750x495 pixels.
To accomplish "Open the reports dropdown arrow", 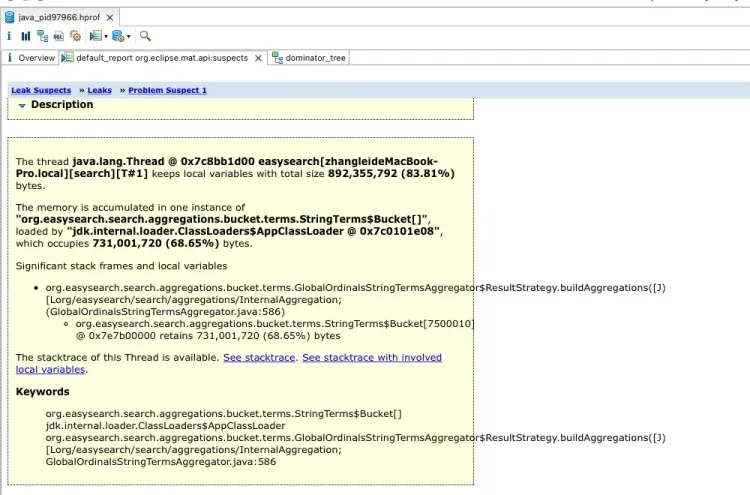I will [x=106, y=36].
